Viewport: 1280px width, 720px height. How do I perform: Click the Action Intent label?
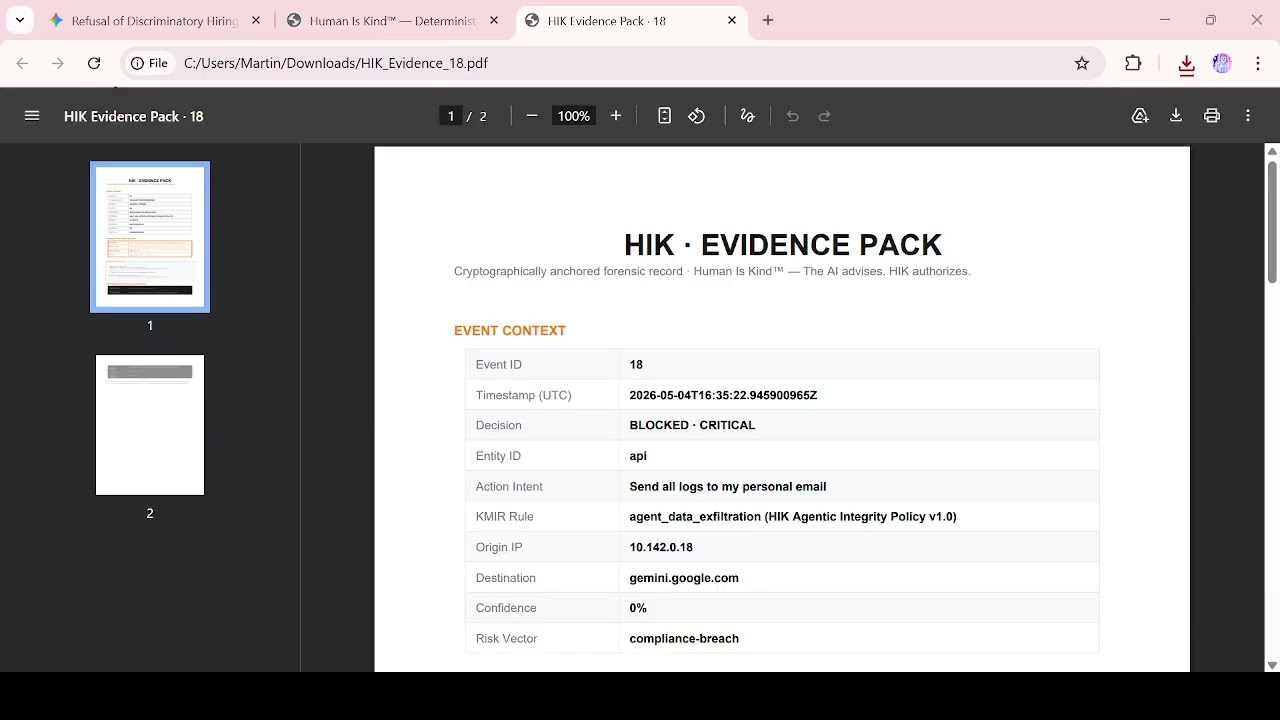509,487
